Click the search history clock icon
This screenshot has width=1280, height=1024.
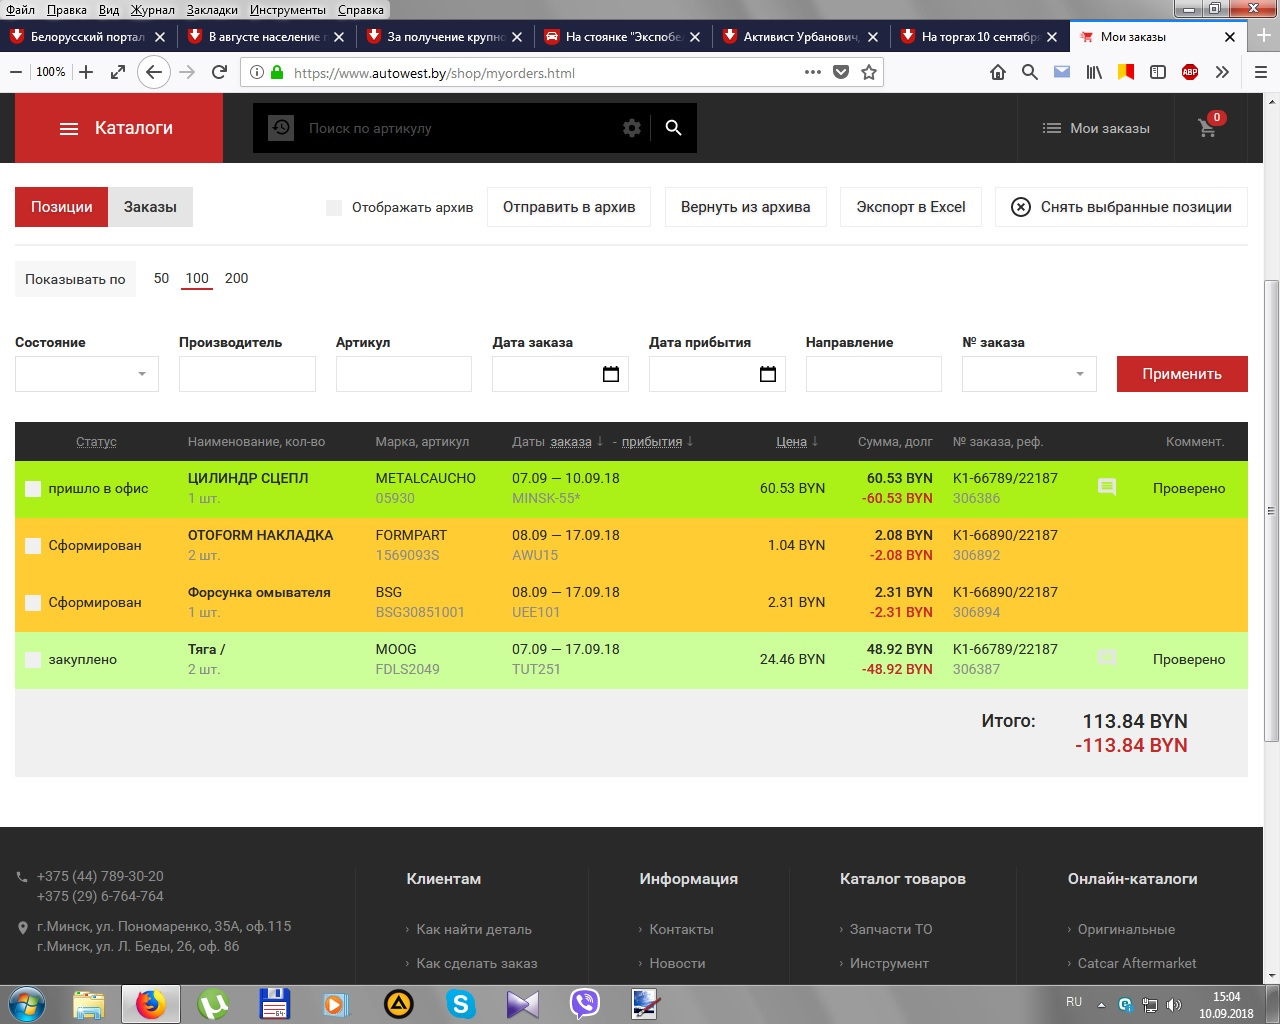coord(281,128)
